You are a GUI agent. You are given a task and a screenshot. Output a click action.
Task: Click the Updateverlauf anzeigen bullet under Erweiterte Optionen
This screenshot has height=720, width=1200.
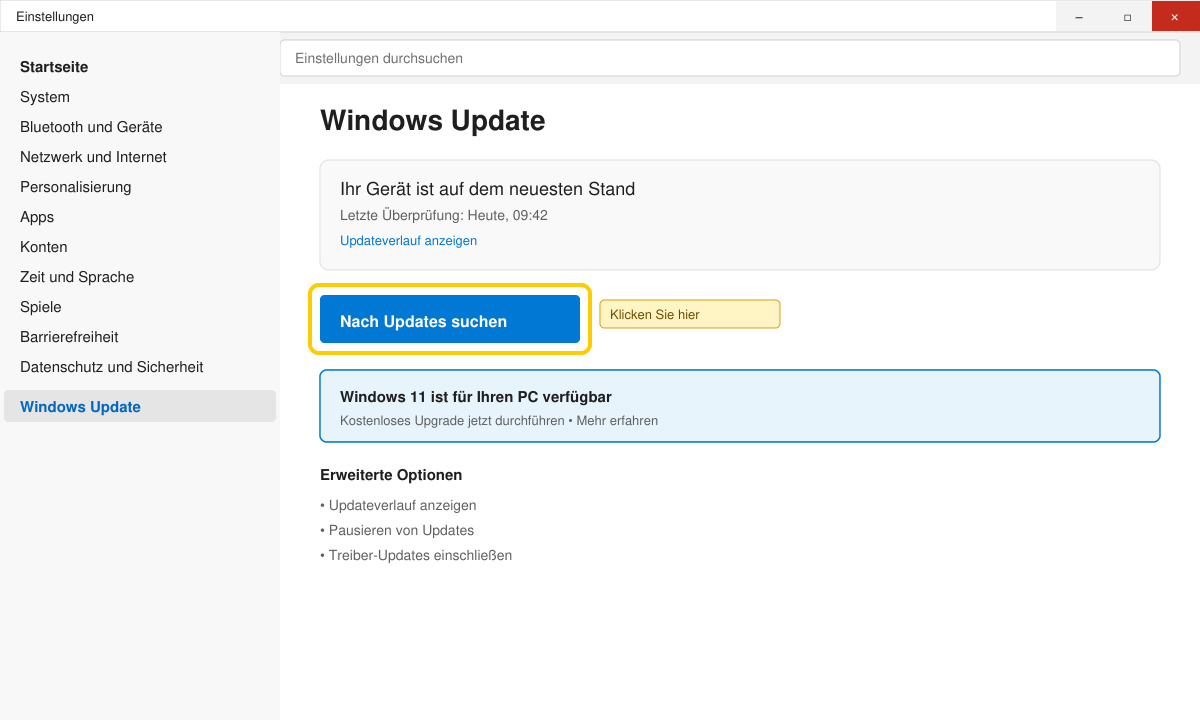point(398,505)
